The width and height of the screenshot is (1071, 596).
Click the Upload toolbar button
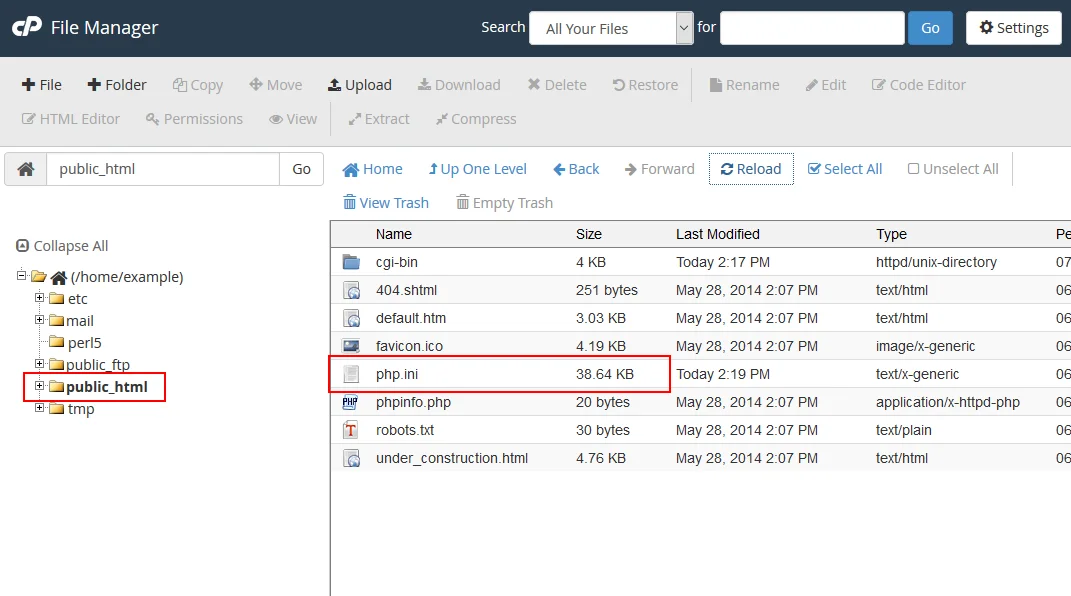pyautogui.click(x=359, y=85)
